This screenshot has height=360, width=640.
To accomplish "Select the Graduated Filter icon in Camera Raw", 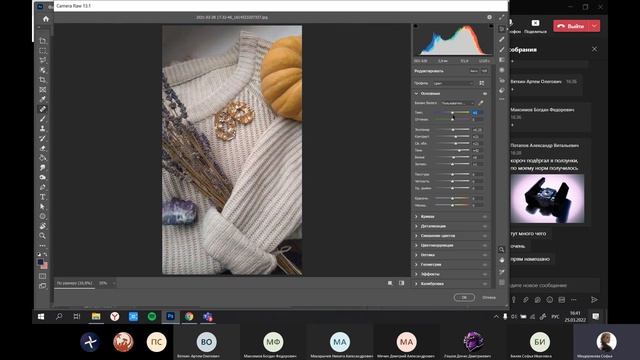I will click(x=502, y=60).
